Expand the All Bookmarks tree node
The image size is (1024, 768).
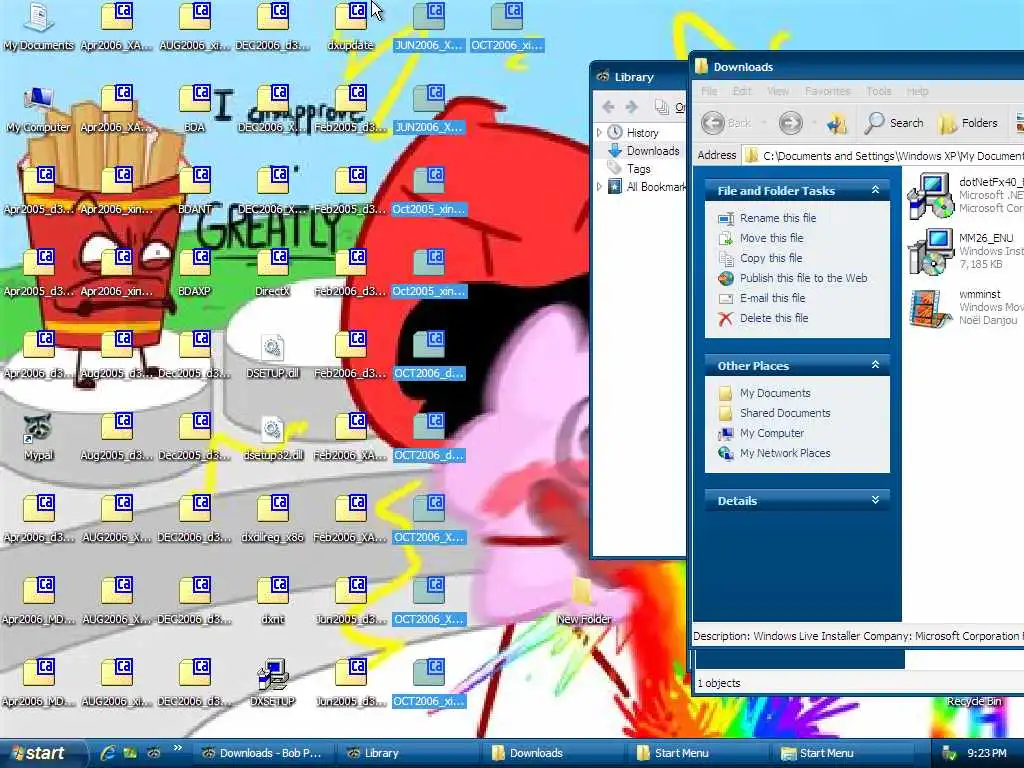(x=599, y=187)
